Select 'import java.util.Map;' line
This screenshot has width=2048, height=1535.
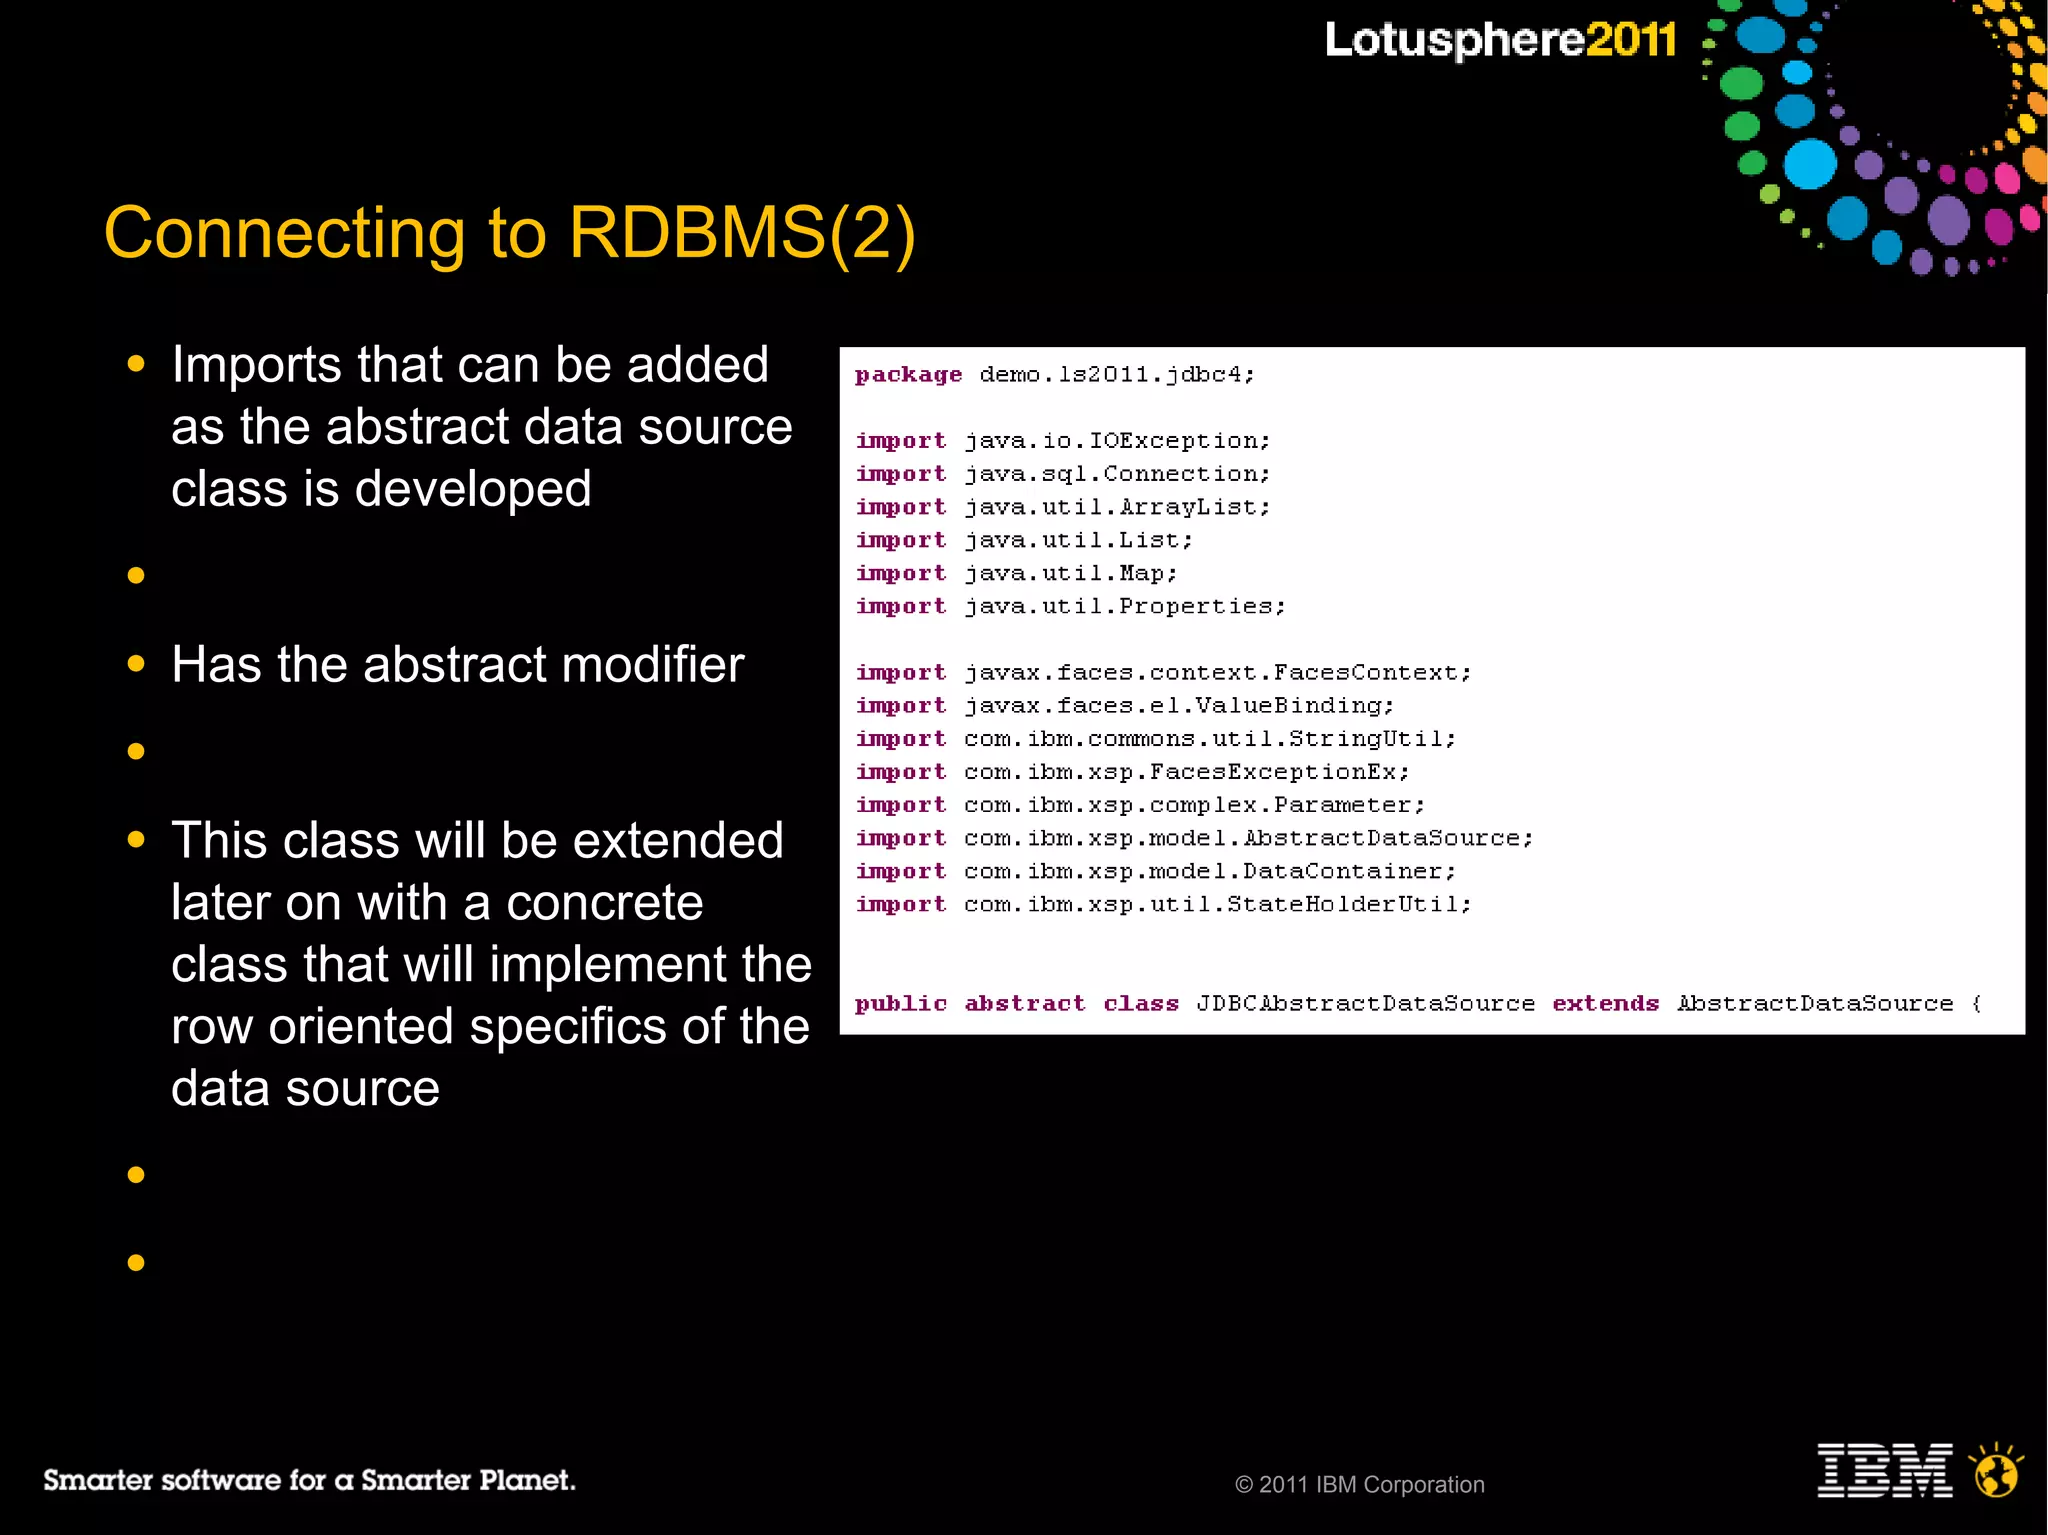point(1017,573)
